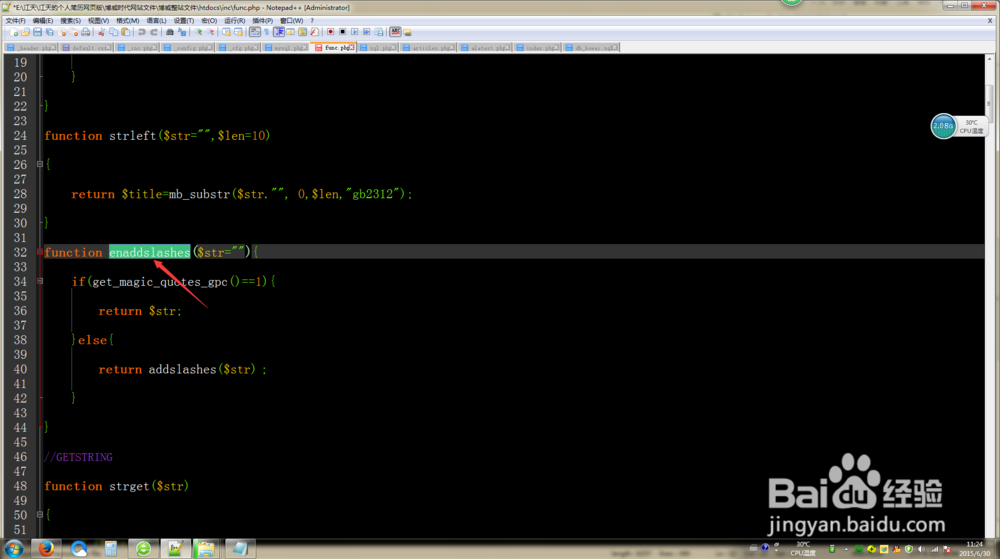This screenshot has height=559, width=1000.
Task: Open Notepad++ taskbar icon
Action: pyautogui.click(x=175, y=549)
